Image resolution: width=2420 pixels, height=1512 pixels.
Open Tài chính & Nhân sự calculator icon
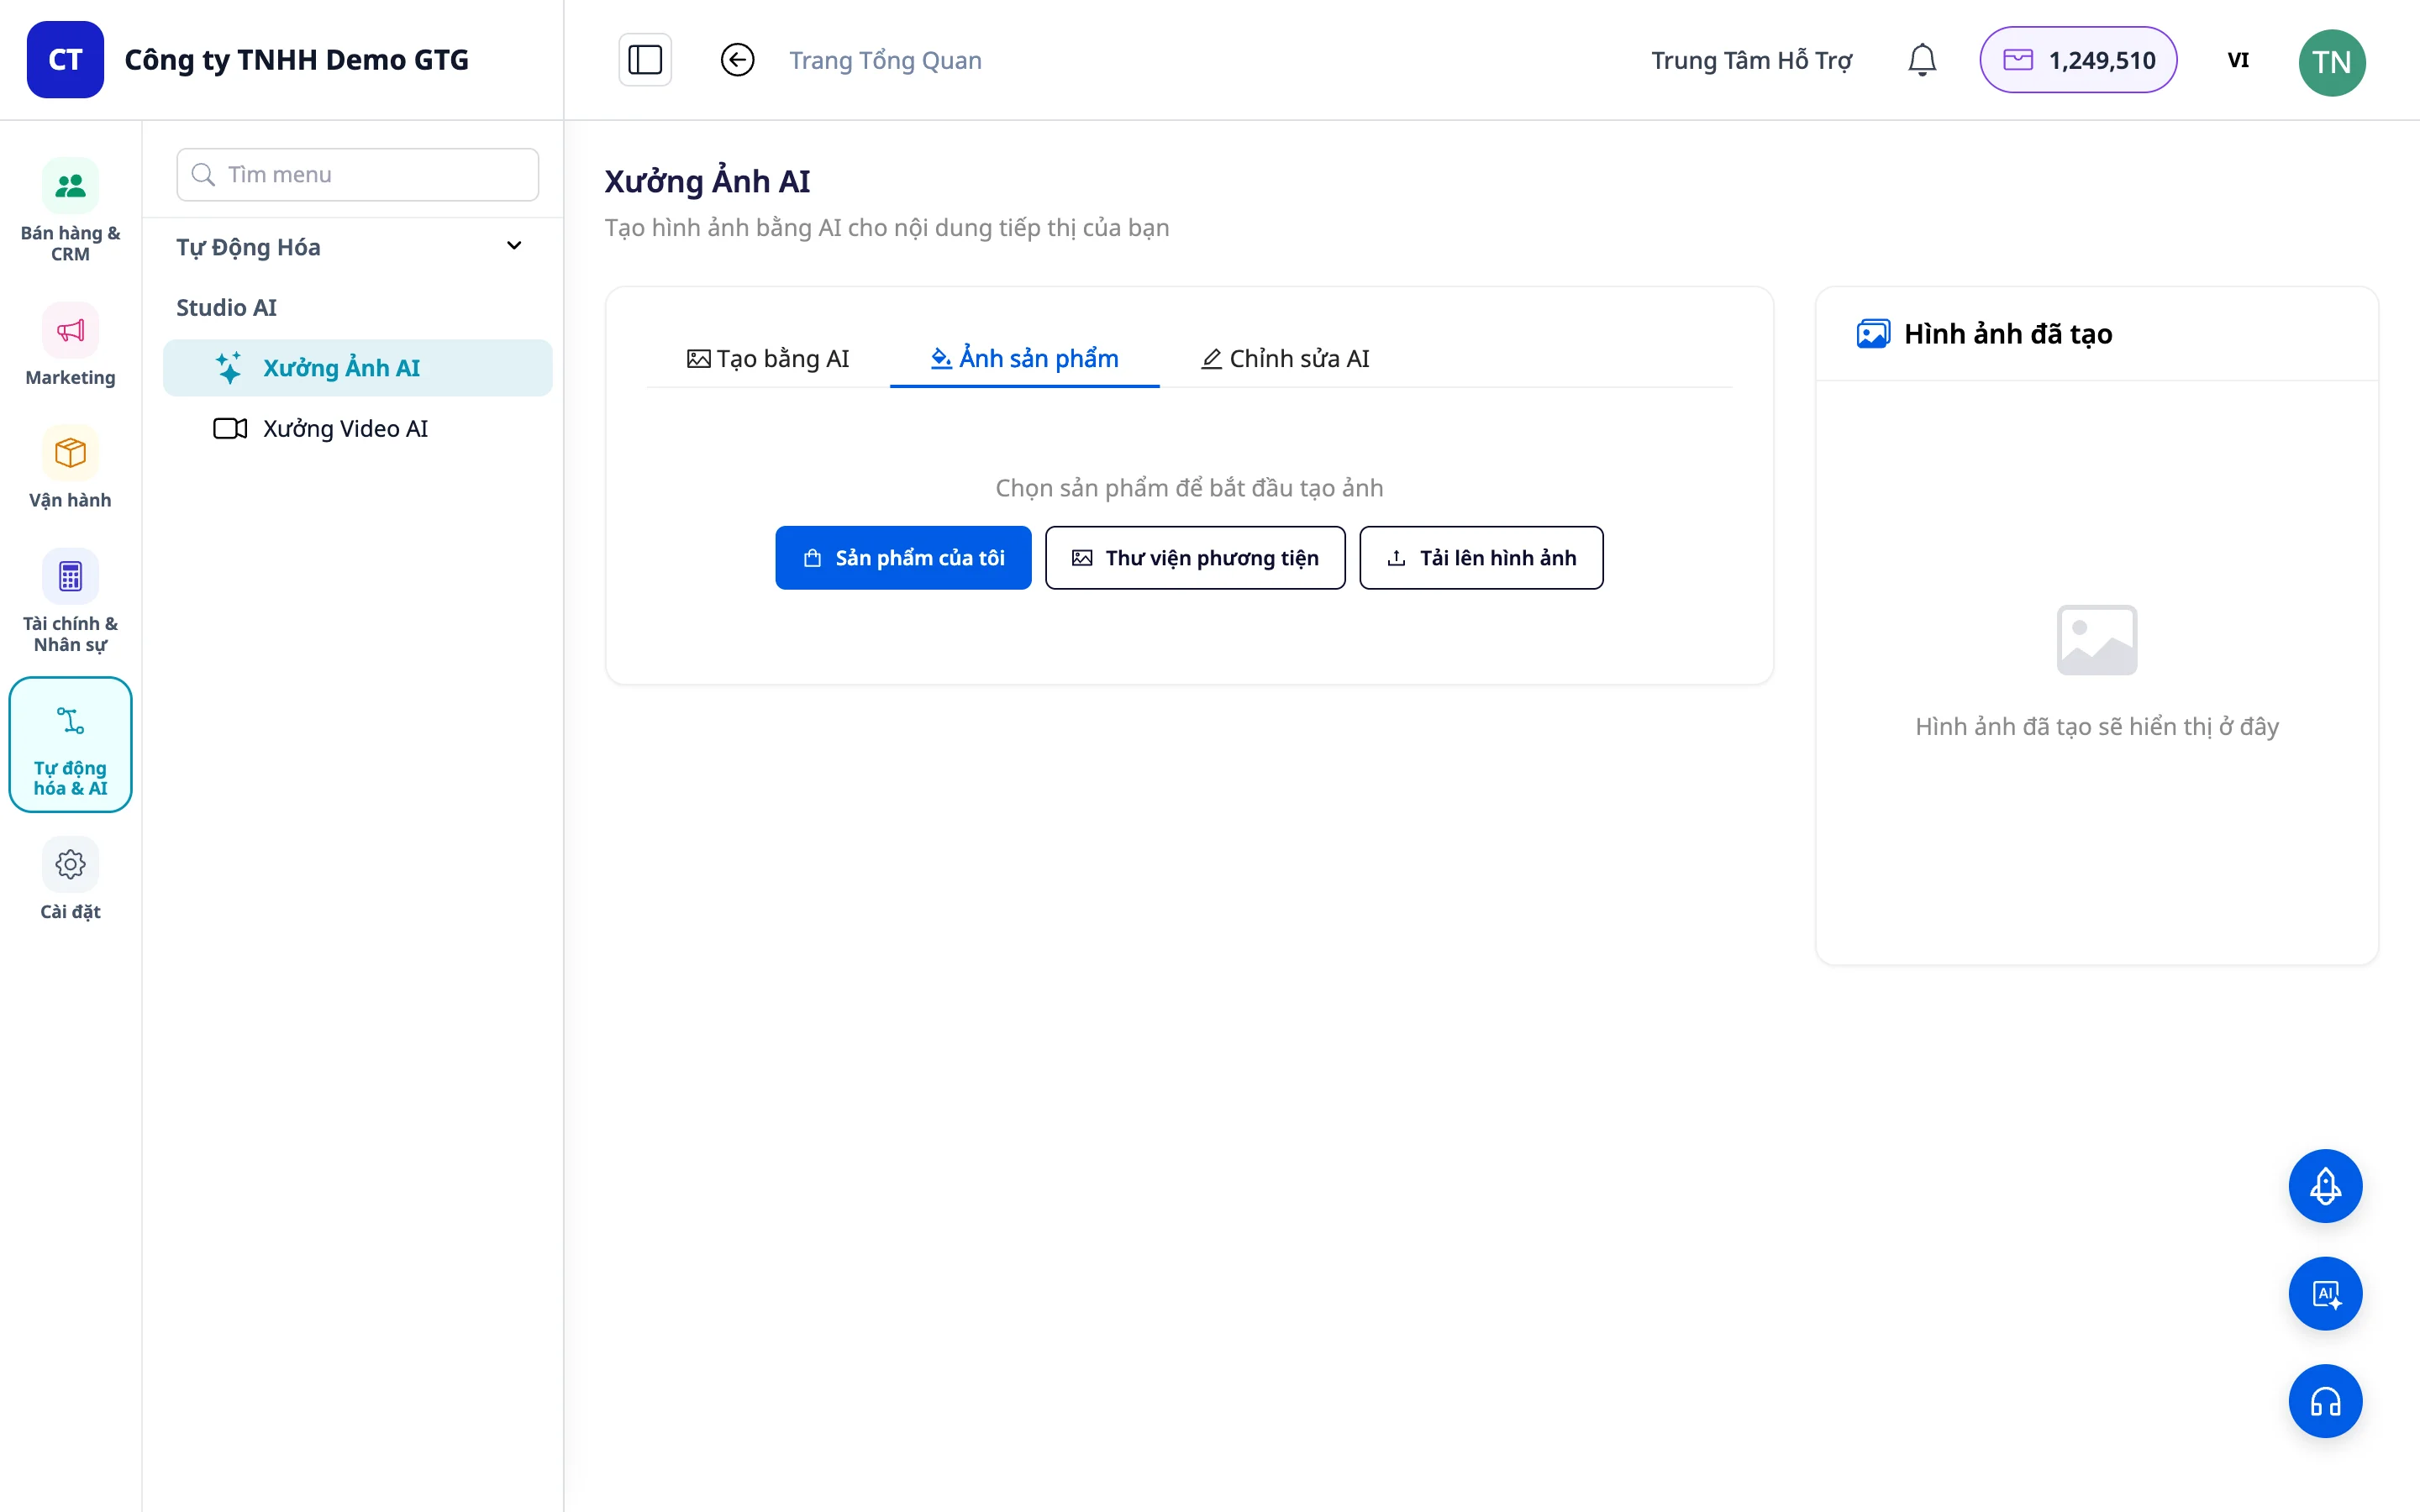point(70,576)
